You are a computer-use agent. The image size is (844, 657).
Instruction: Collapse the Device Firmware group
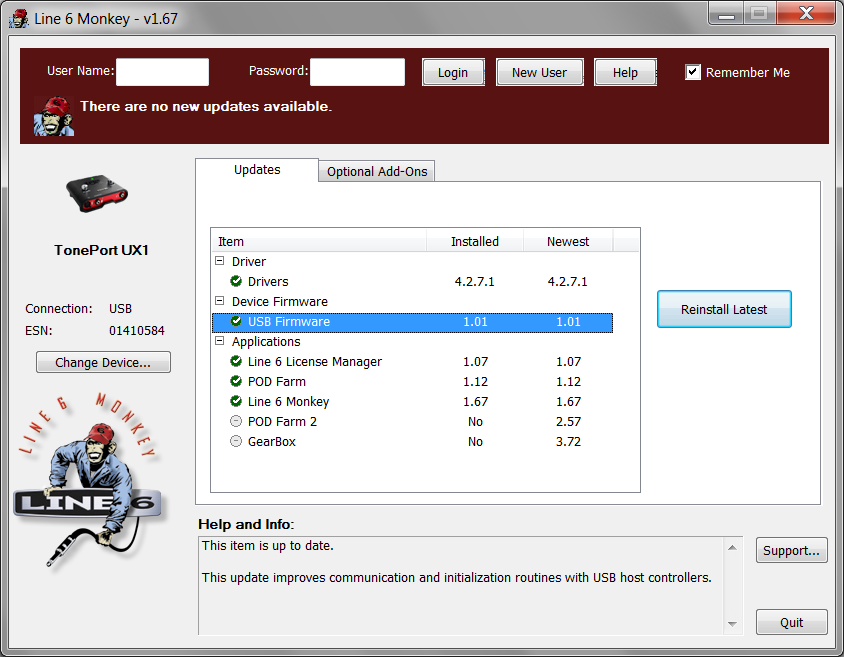point(220,301)
